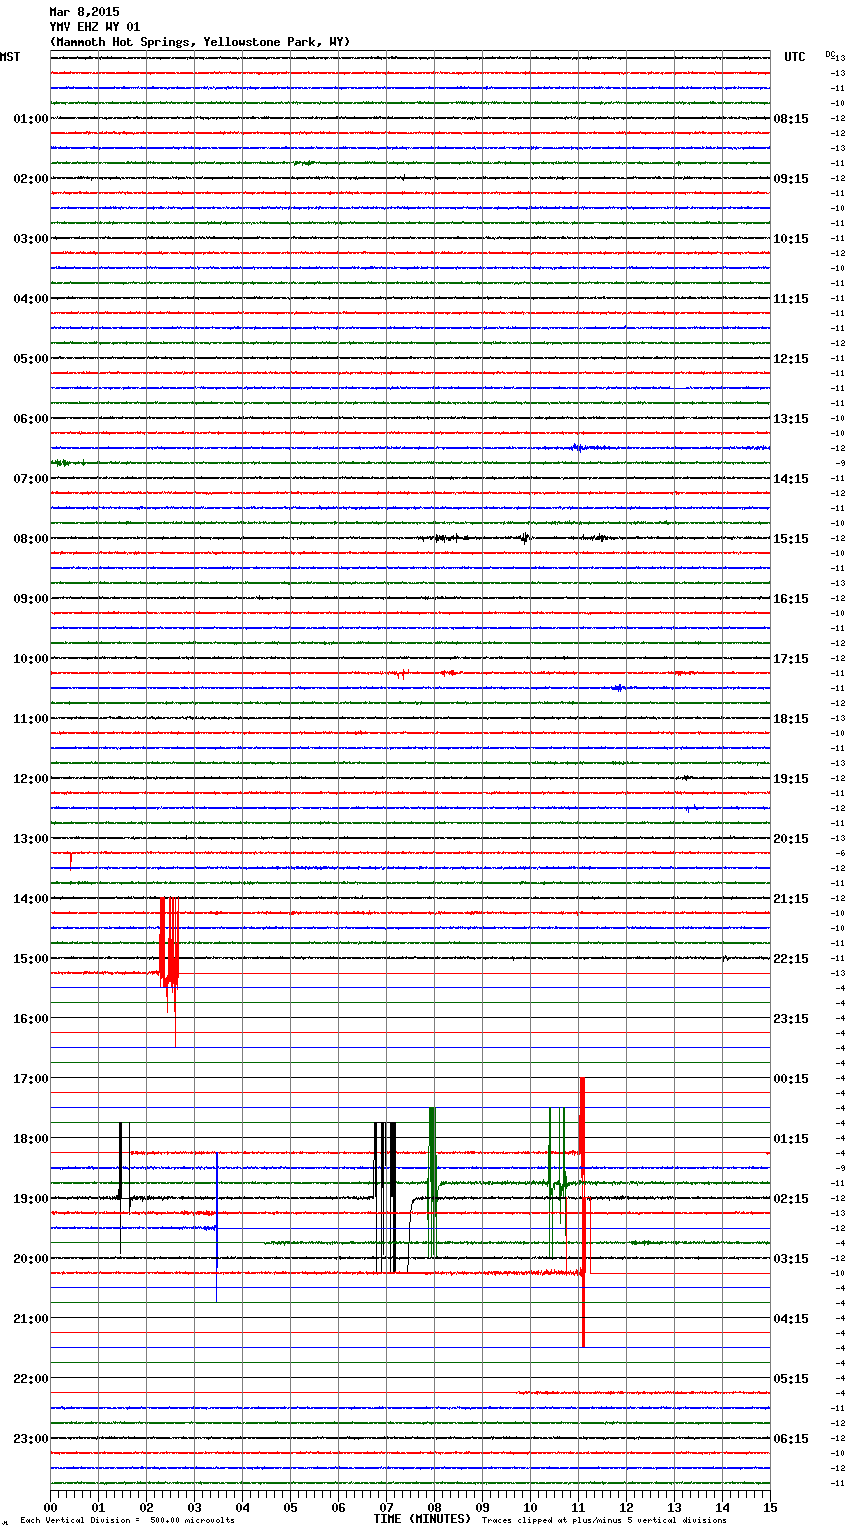Click the "20:00" MST time label
Image resolution: width=850 pixels, height=1534 pixels.
(31, 1258)
